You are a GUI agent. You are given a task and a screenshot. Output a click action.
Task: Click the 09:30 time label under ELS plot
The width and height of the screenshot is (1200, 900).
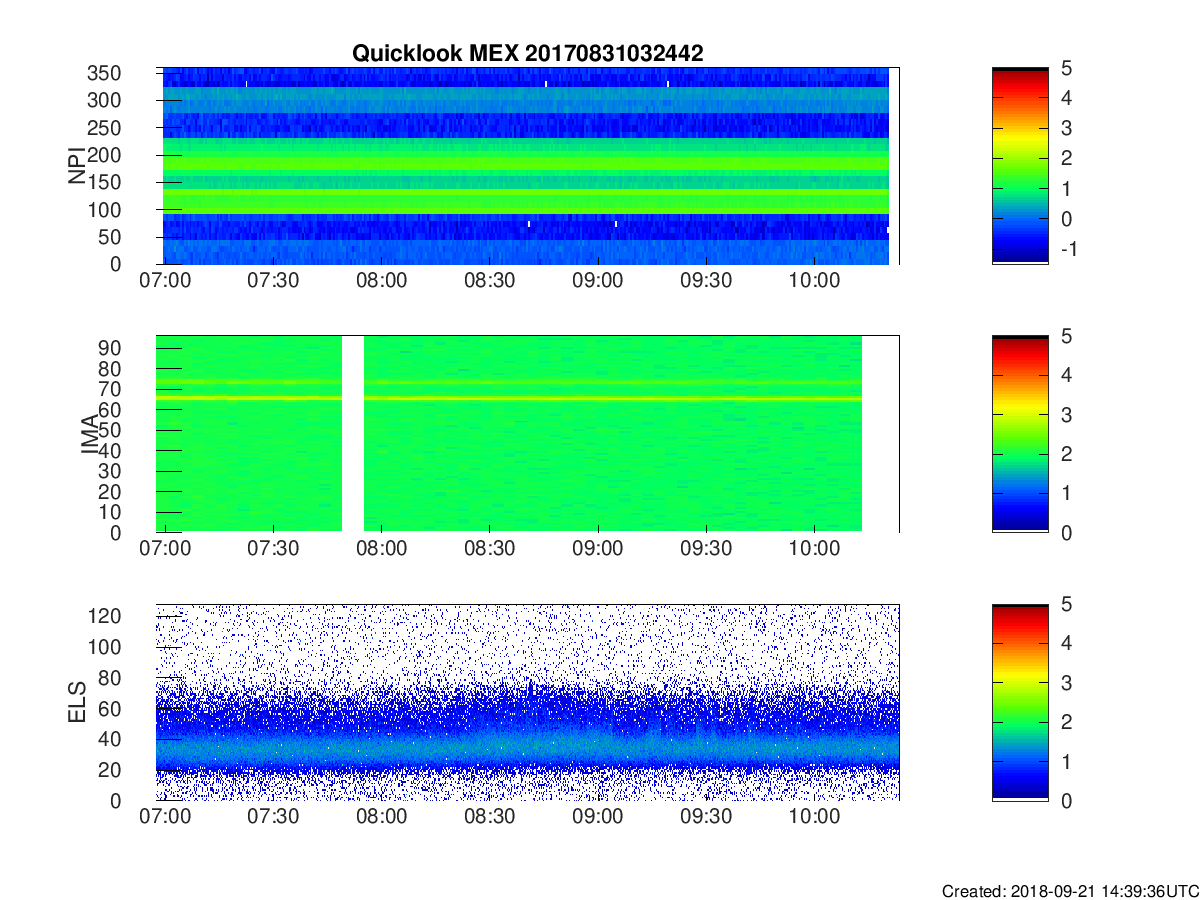pyautogui.click(x=706, y=818)
